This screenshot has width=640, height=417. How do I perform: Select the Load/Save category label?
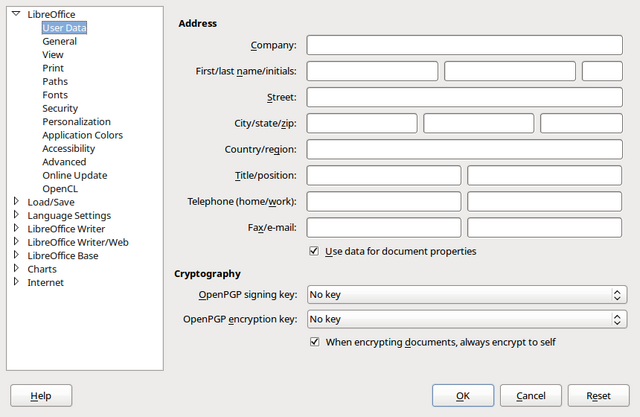pos(51,202)
